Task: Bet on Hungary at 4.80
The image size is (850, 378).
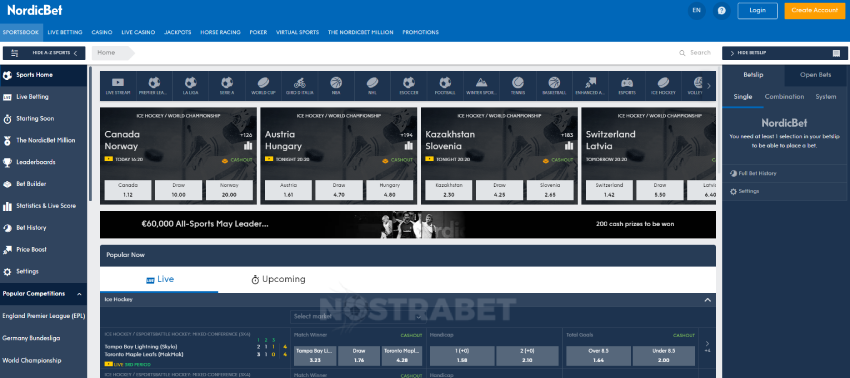Action: point(390,190)
